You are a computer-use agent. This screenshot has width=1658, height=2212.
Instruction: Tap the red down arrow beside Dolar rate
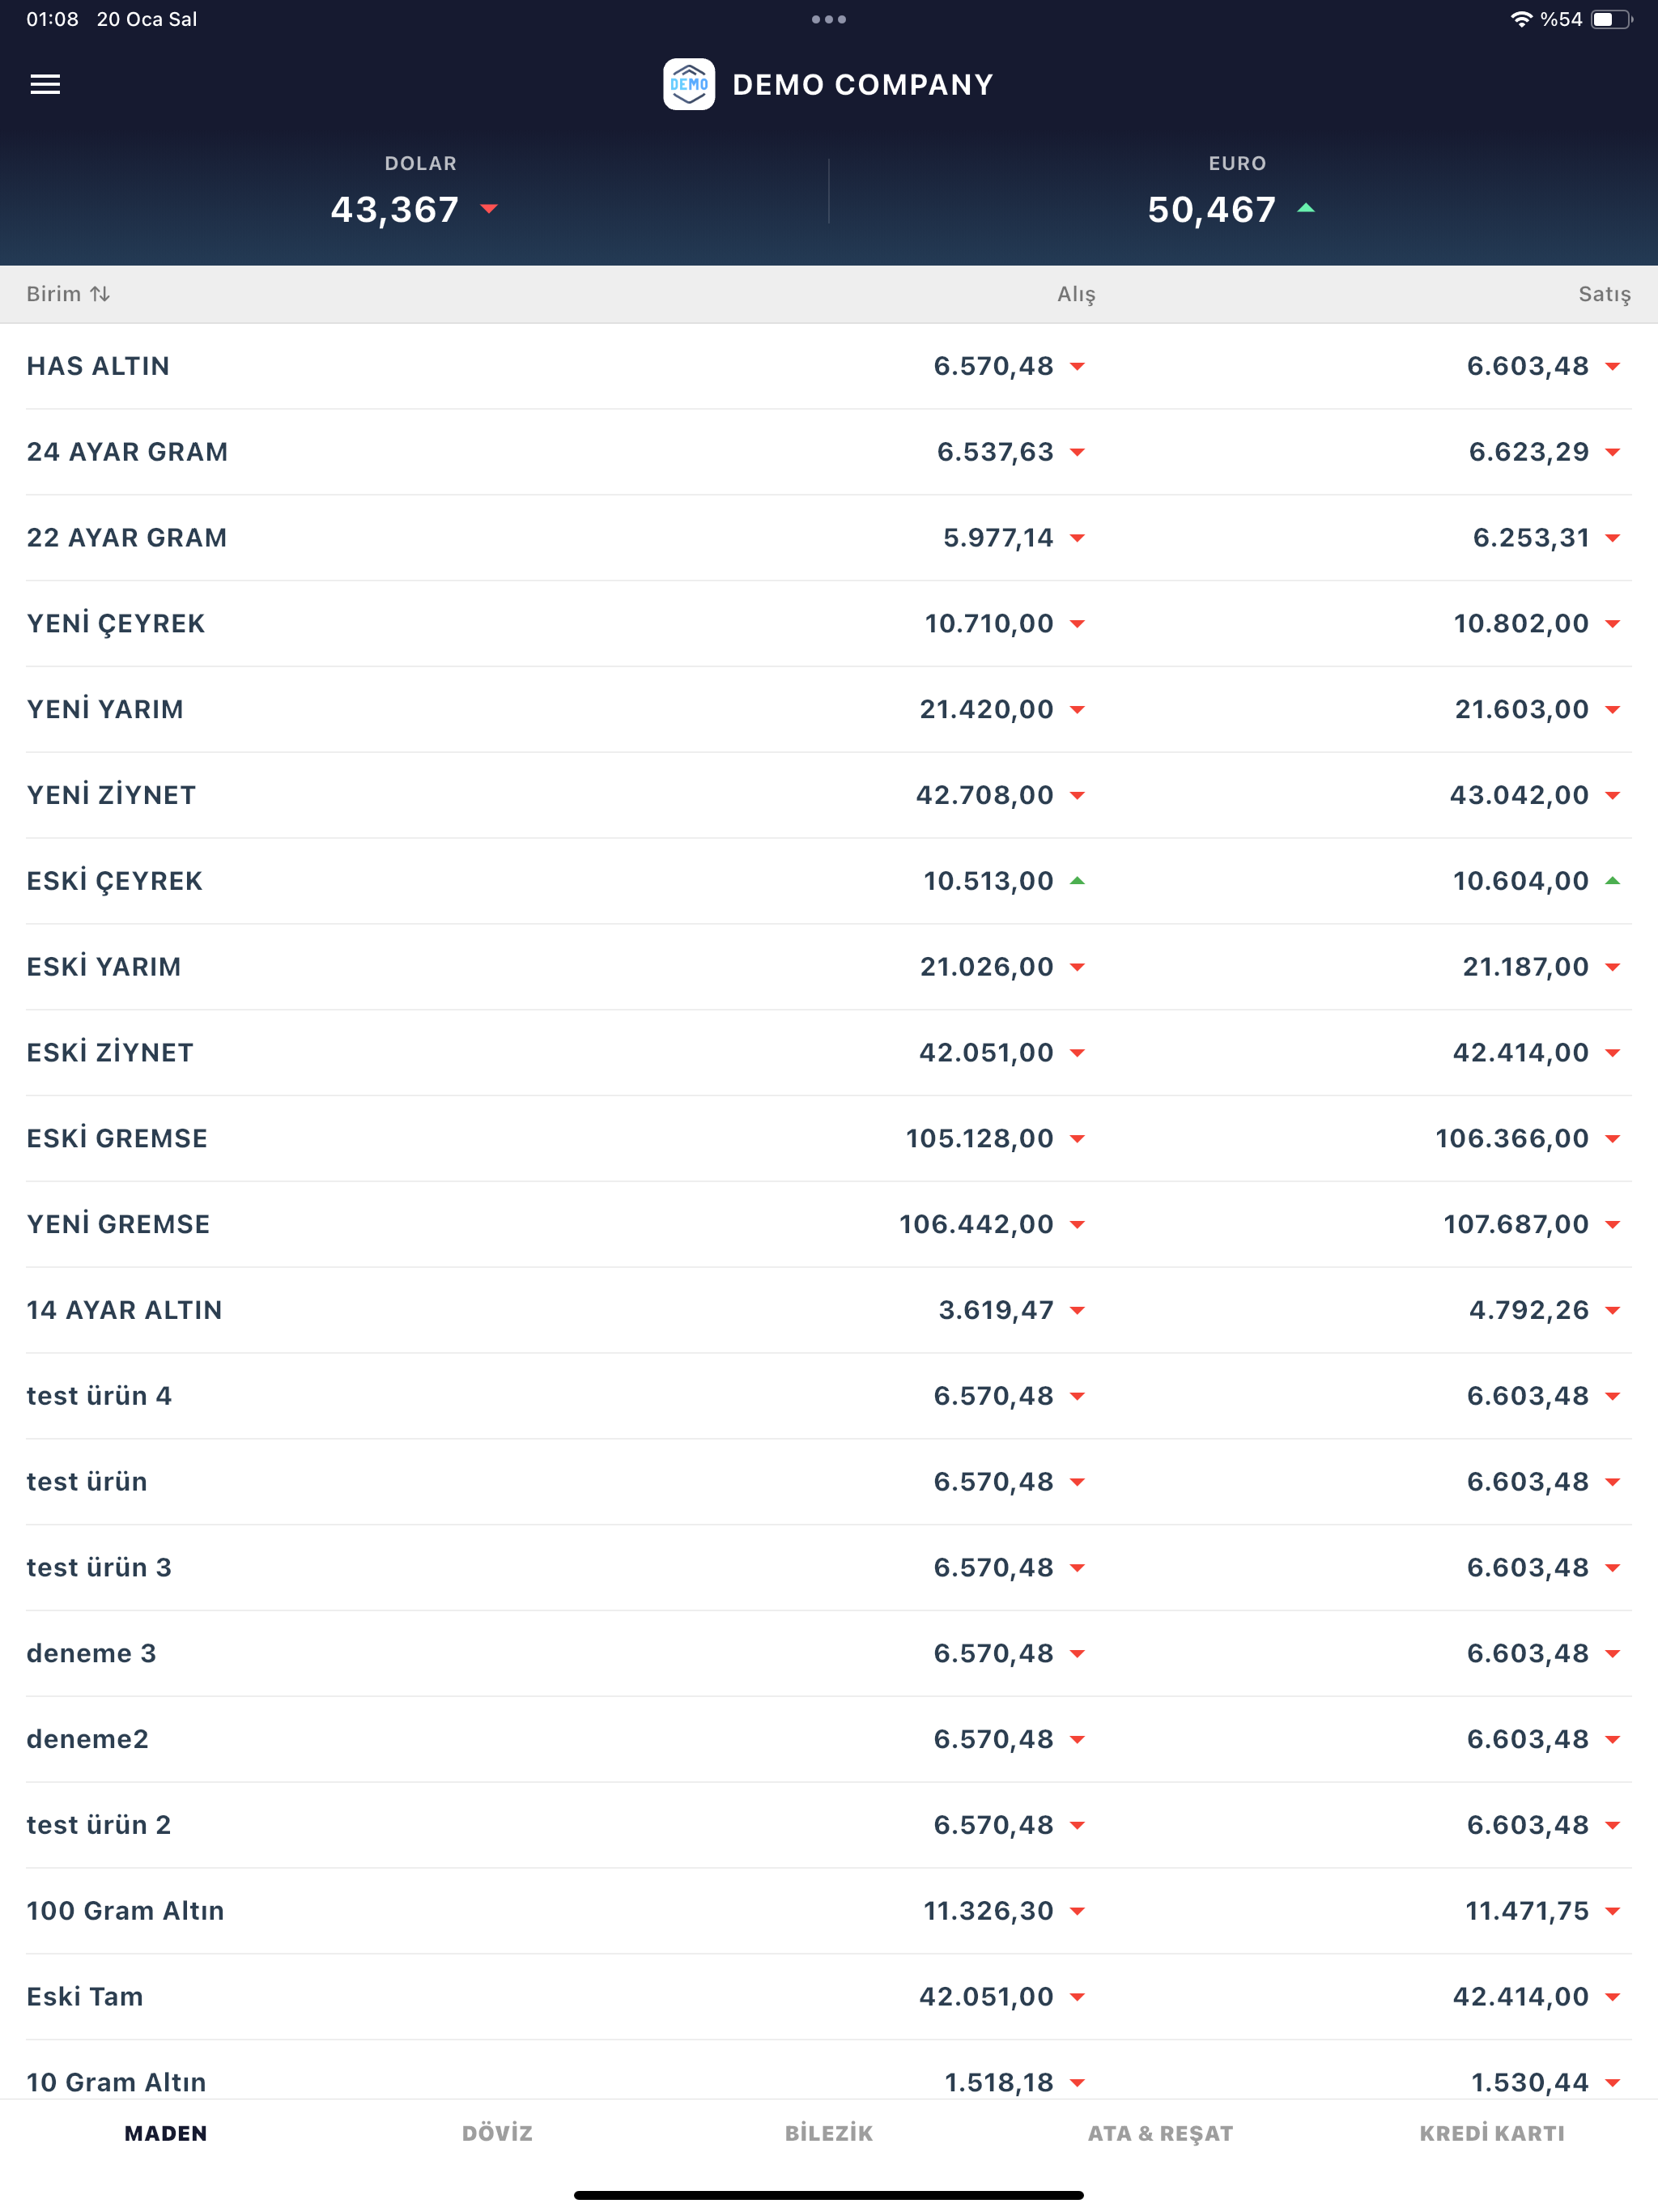[489, 209]
